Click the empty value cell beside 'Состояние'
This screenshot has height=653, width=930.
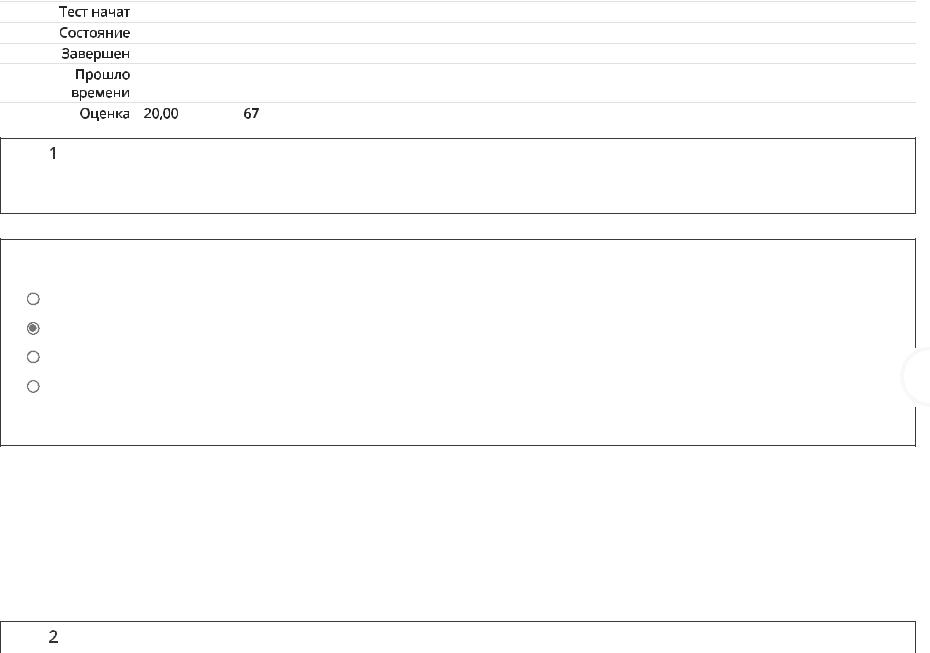click(x=527, y=33)
